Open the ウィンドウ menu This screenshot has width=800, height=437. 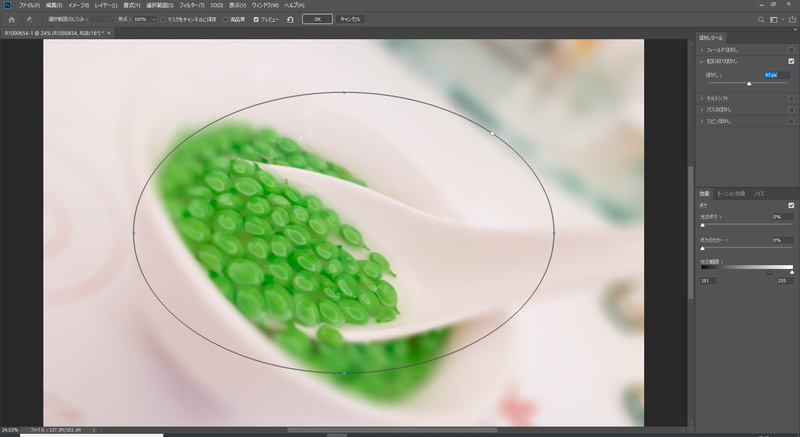[x=265, y=5]
